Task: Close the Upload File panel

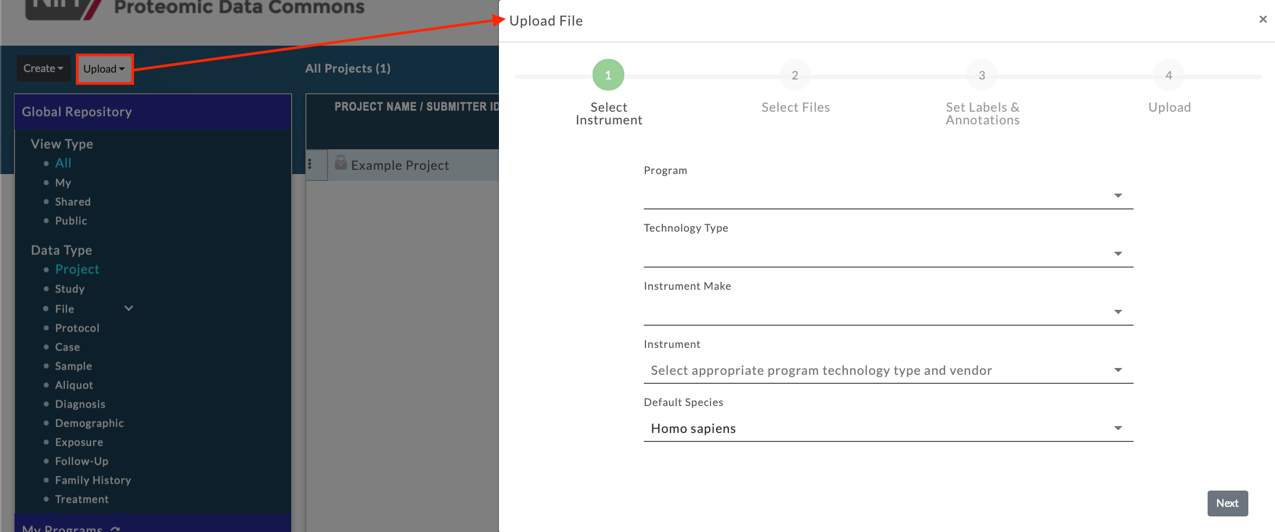Action: pyautogui.click(x=1262, y=20)
